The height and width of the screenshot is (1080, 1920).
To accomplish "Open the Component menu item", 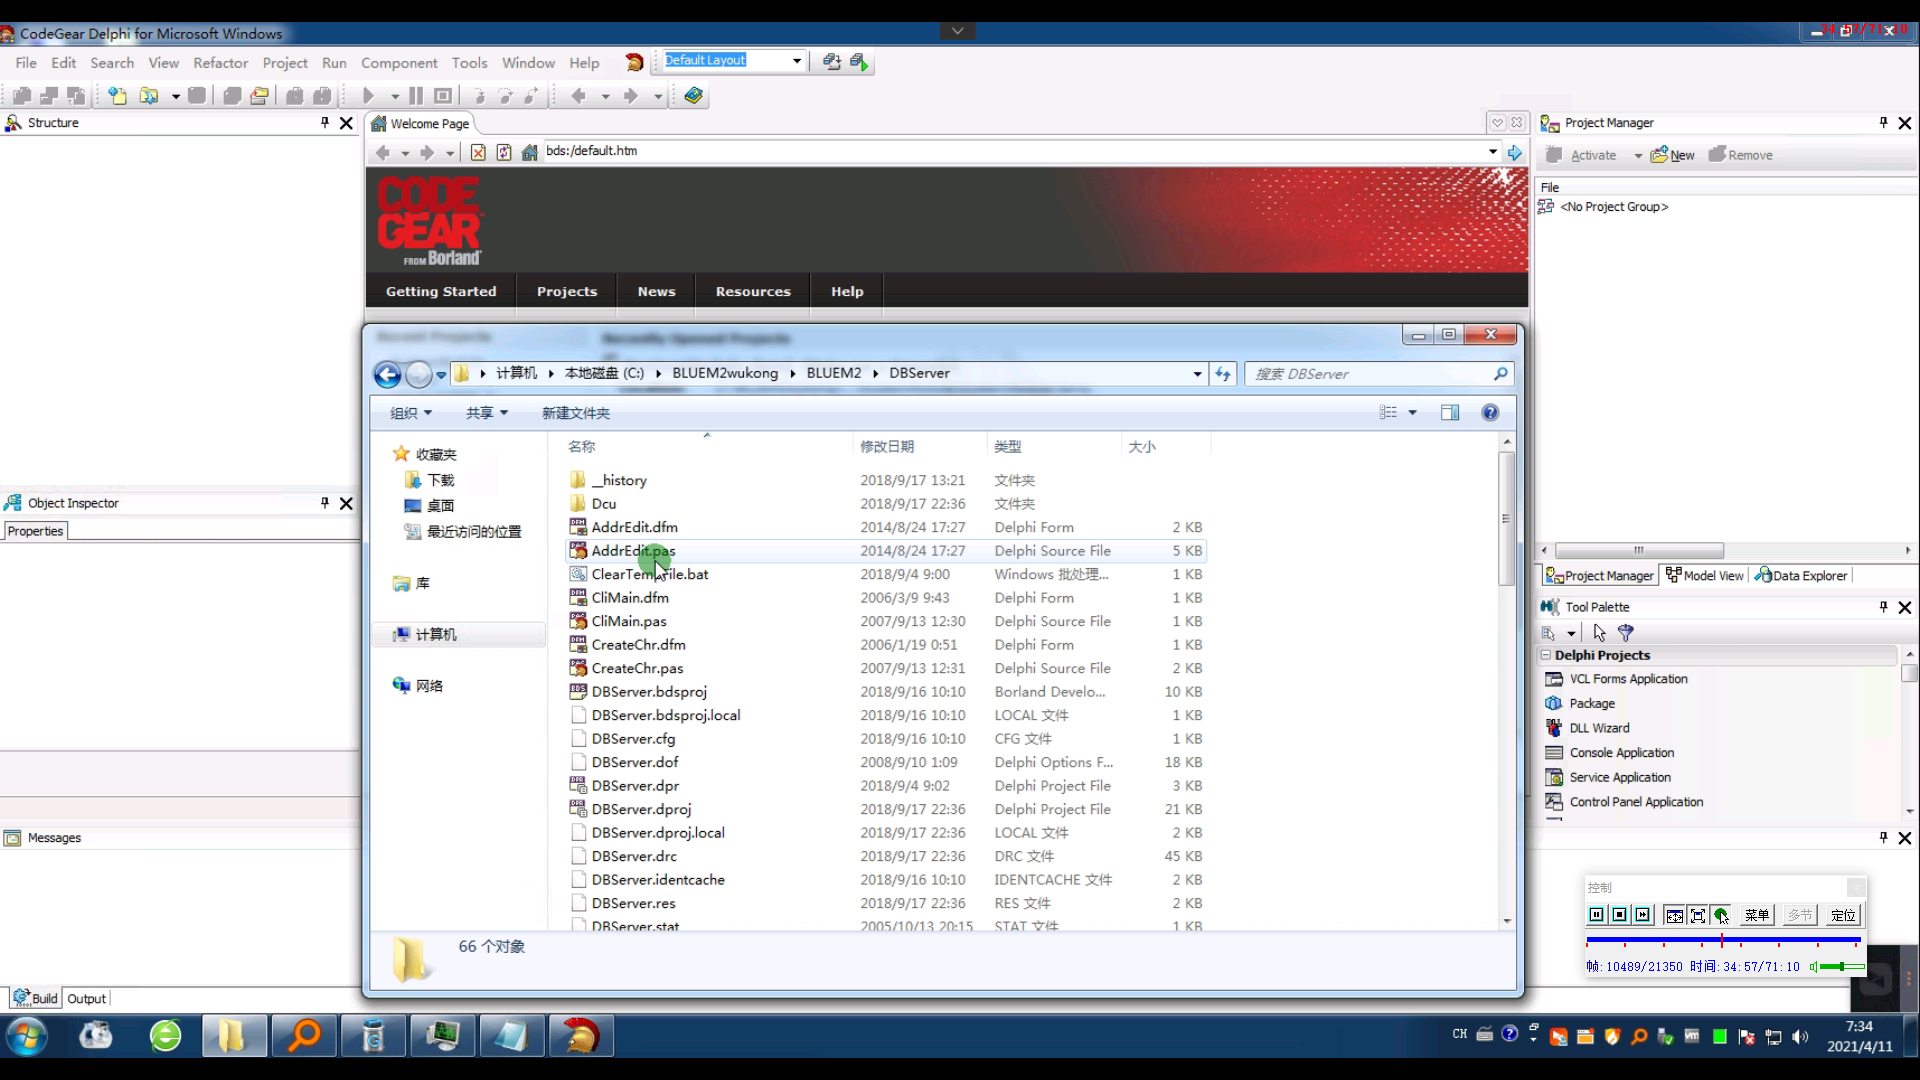I will (398, 62).
